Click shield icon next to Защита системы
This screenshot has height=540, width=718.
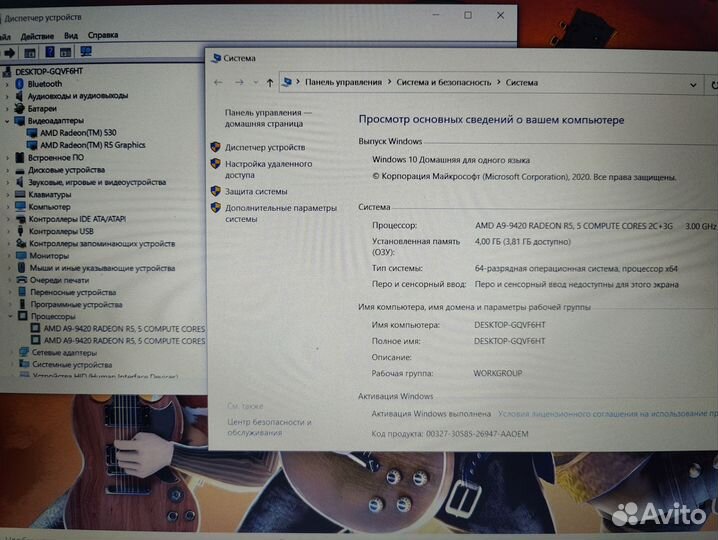(216, 191)
